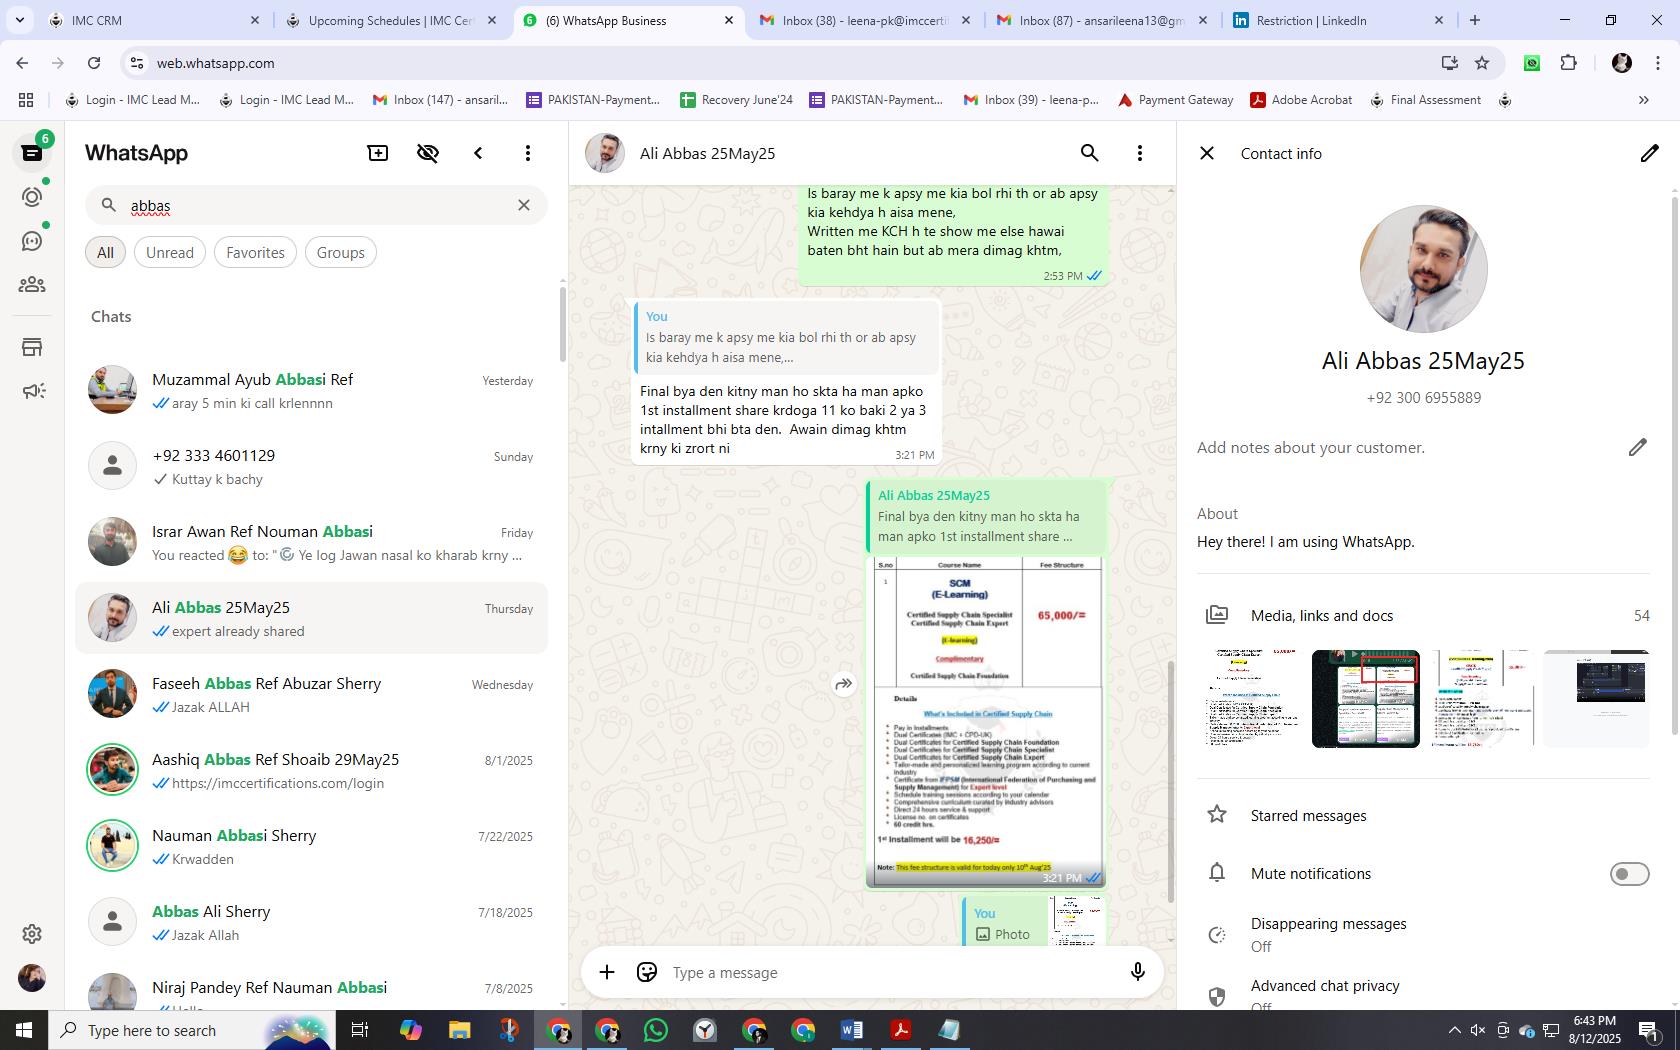Open the first media thumbnail

tap(1252, 698)
